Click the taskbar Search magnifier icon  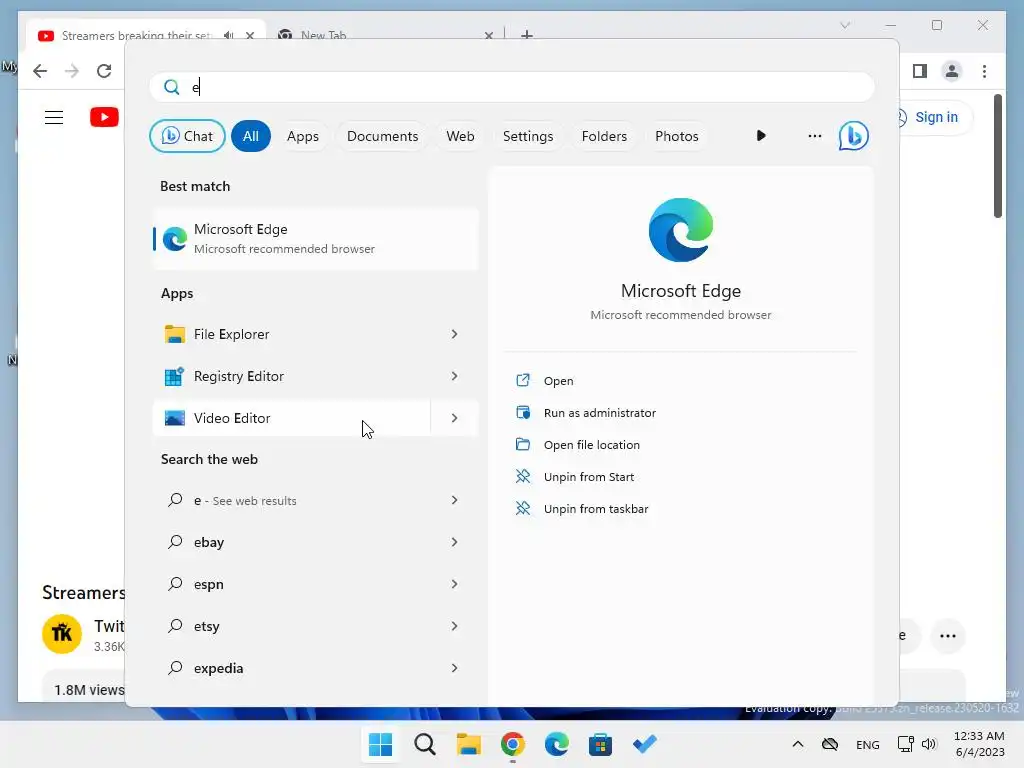(424, 744)
